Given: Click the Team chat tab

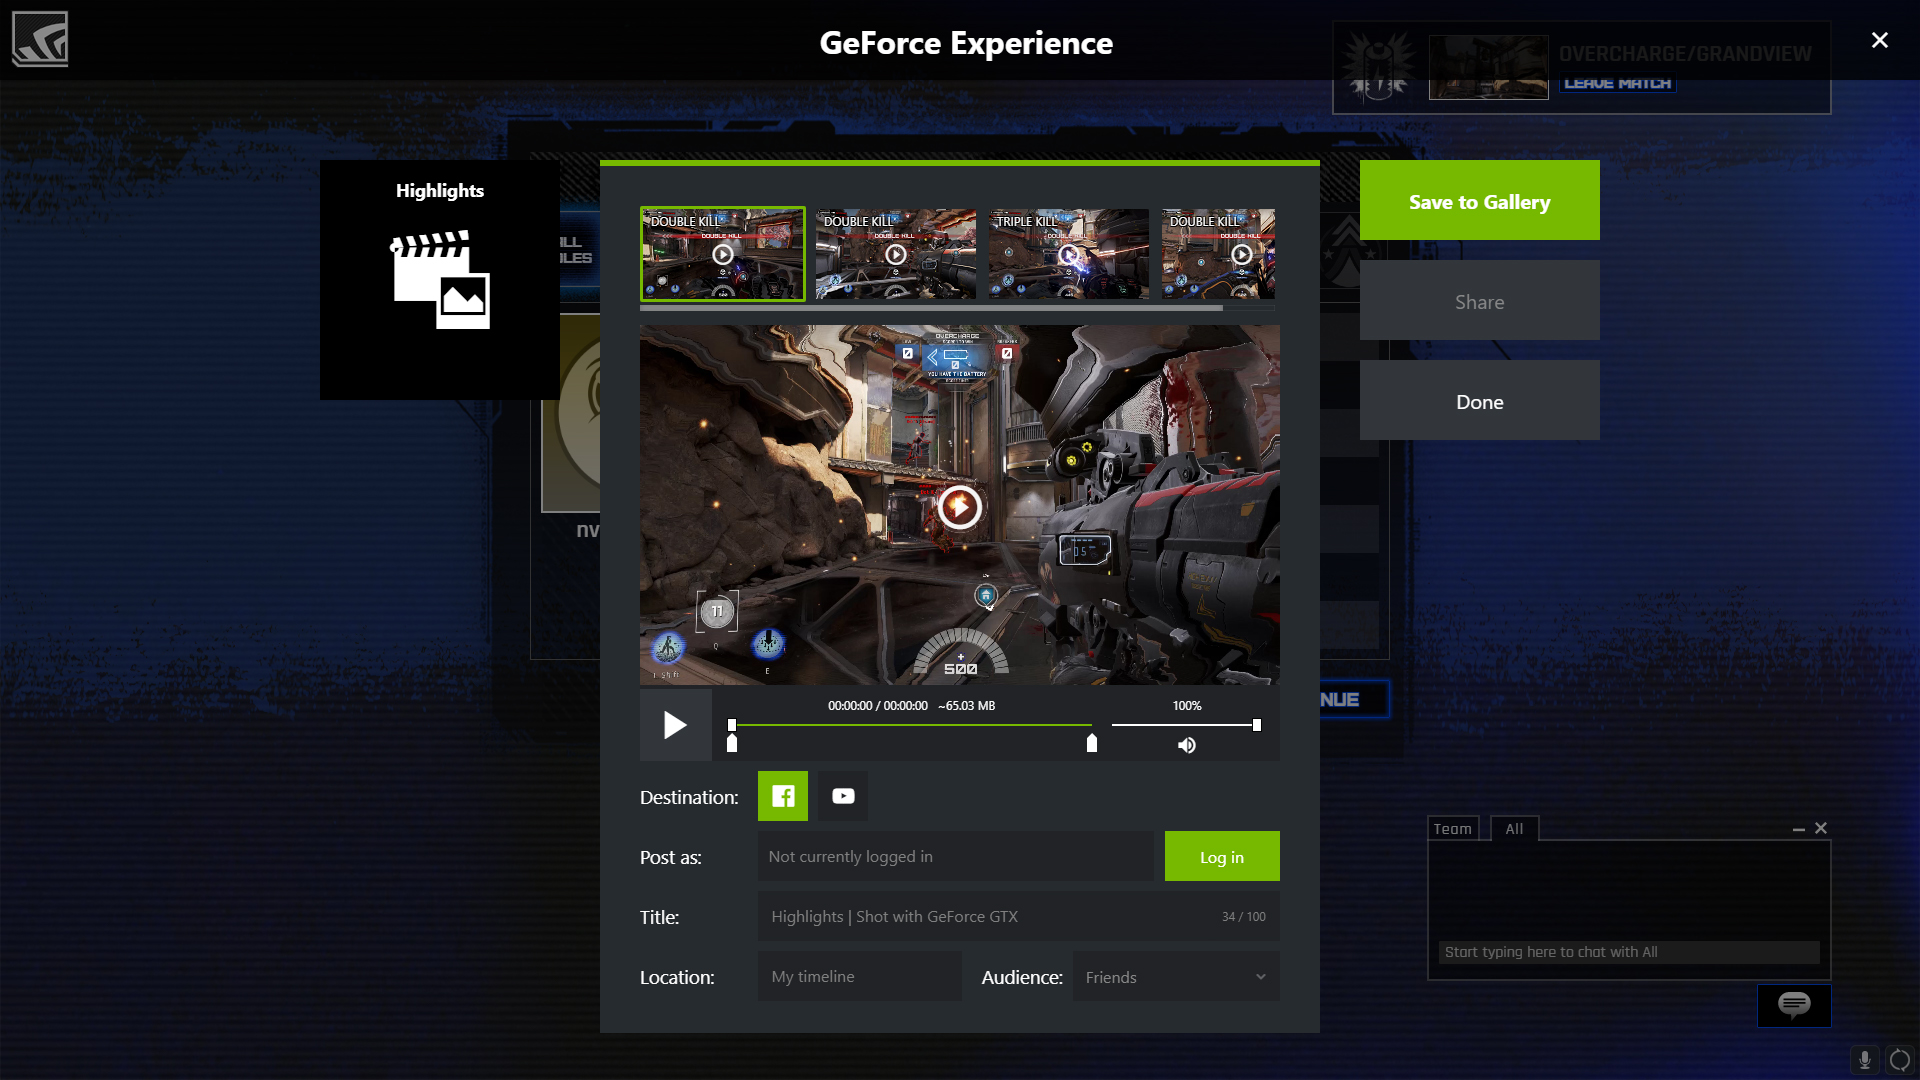Looking at the screenshot, I should point(1452,828).
